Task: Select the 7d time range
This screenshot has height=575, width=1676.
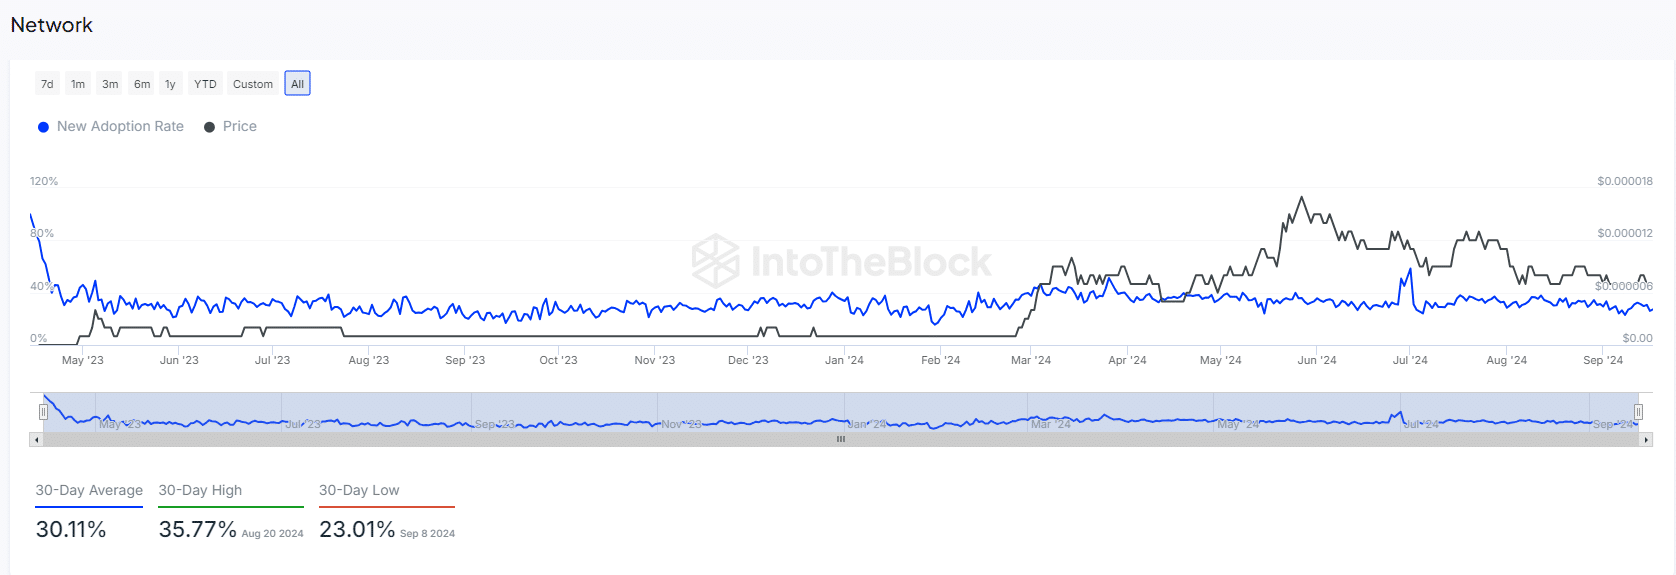Action: point(47,84)
